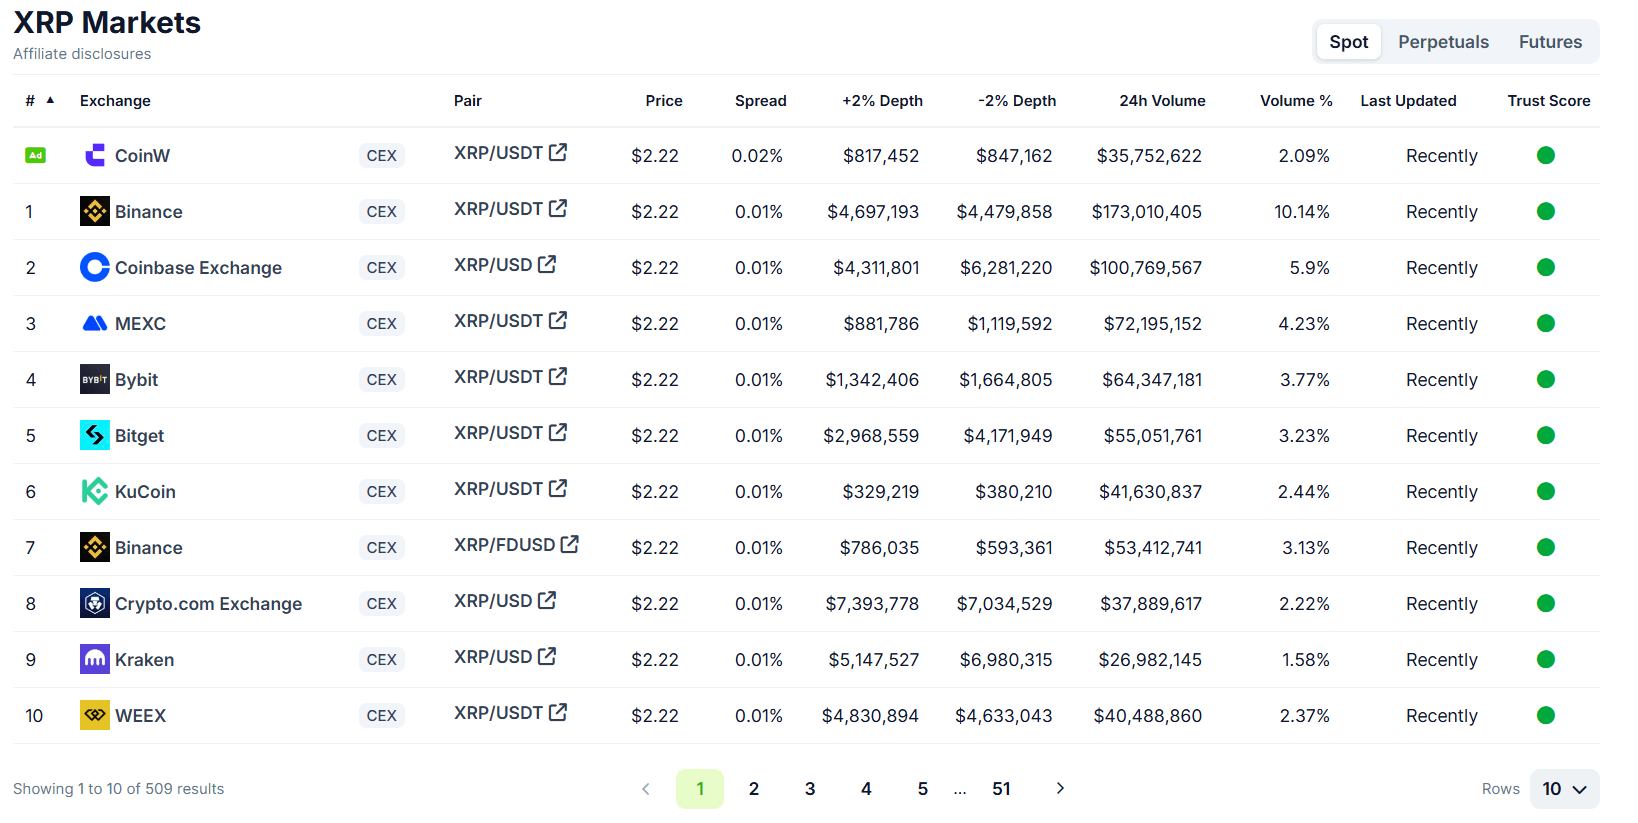
Task: Go to page 3 of results
Action: [810, 789]
